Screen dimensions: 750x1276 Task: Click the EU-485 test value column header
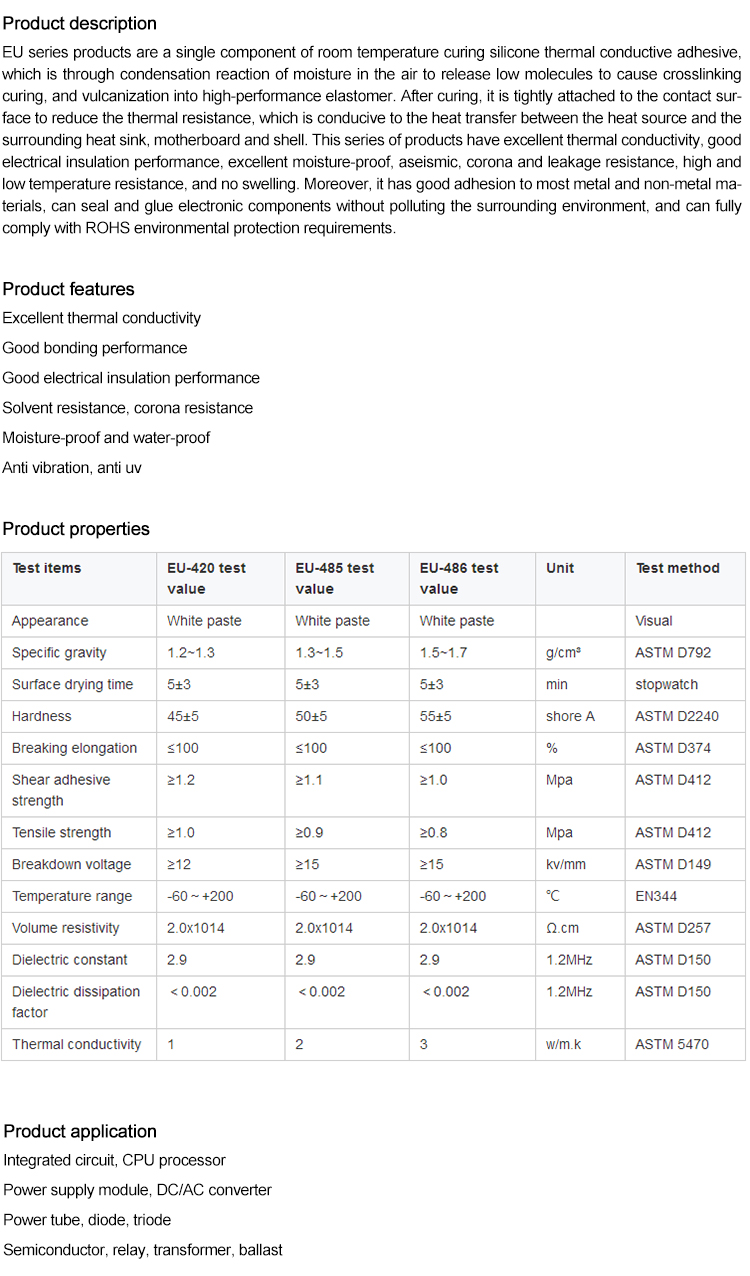pos(334,578)
